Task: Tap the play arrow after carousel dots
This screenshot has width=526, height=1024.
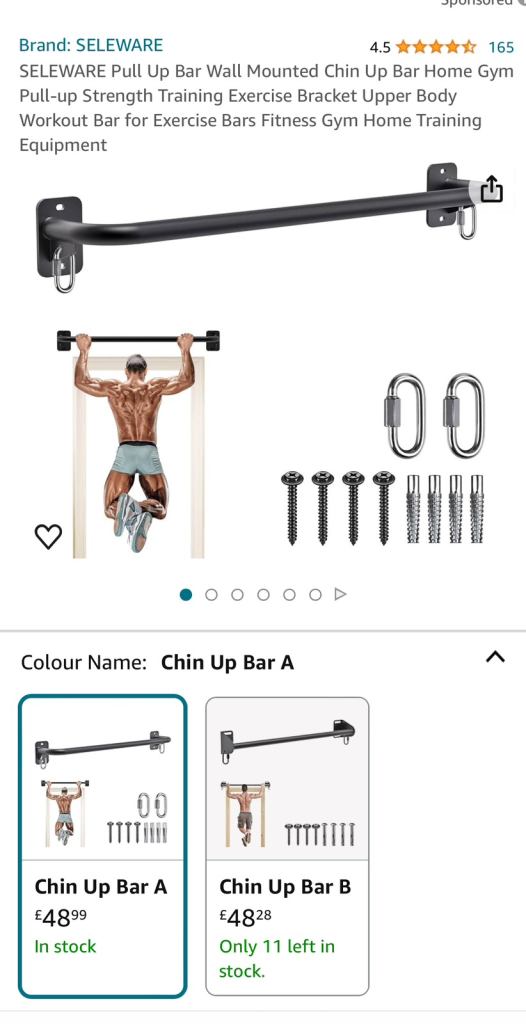Action: (340, 594)
